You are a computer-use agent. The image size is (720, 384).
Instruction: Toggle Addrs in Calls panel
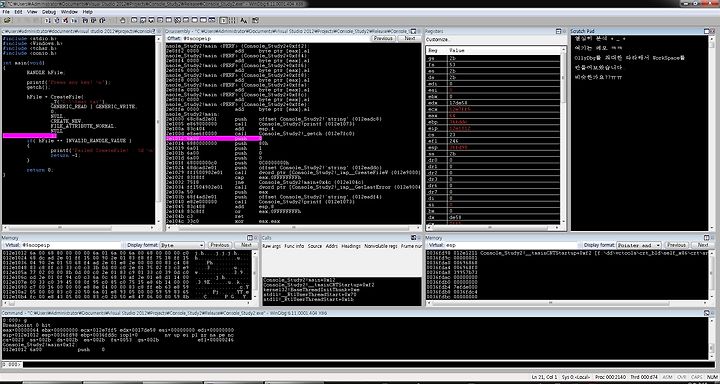click(332, 246)
